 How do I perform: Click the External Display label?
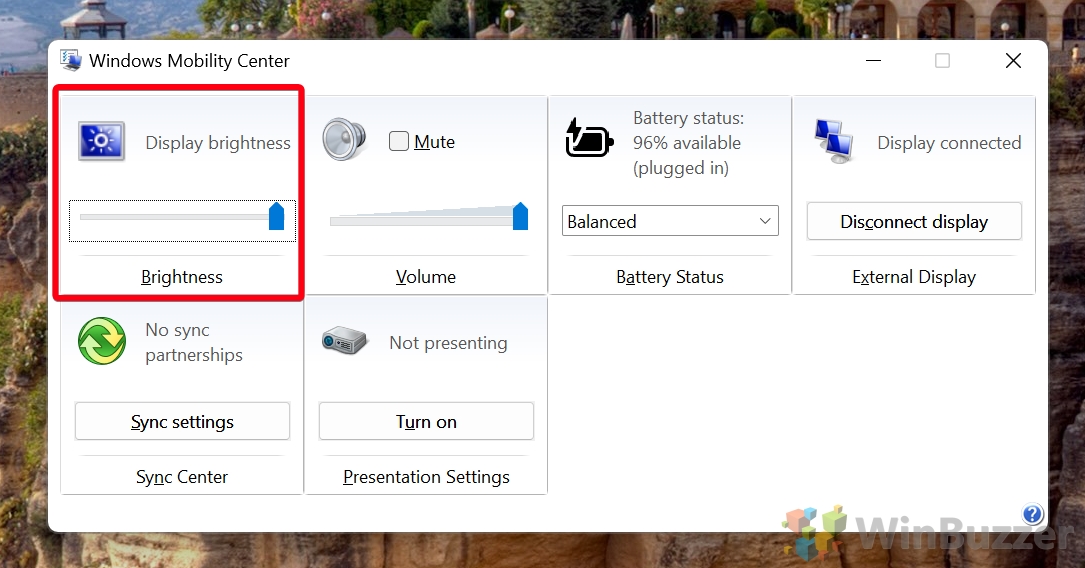pos(914,277)
